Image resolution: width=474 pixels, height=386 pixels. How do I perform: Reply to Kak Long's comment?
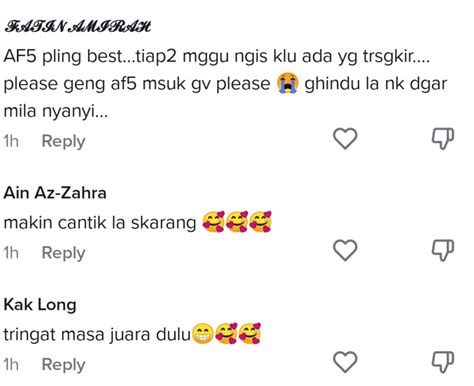tap(63, 365)
